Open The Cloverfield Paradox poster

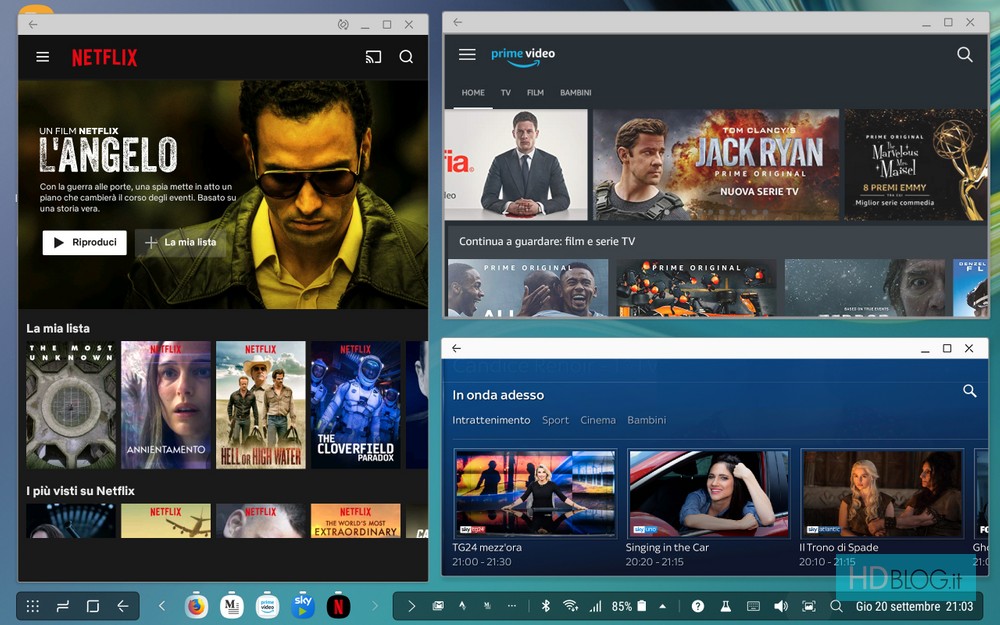pyautogui.click(x=356, y=405)
